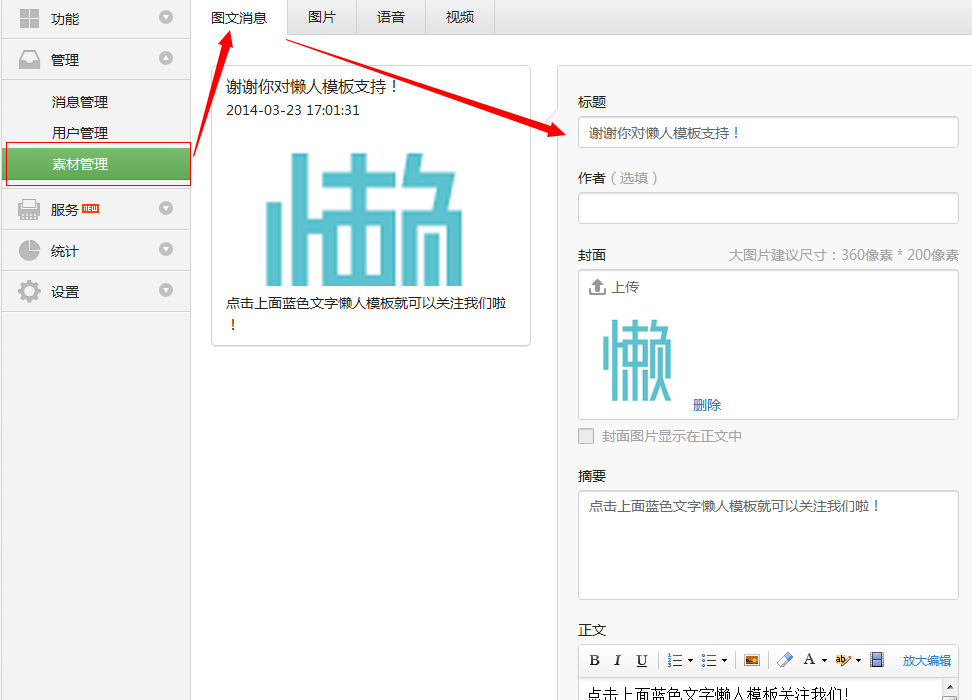The image size is (972, 700).
Task: Click the font color A icon
Action: pyautogui.click(x=809, y=659)
